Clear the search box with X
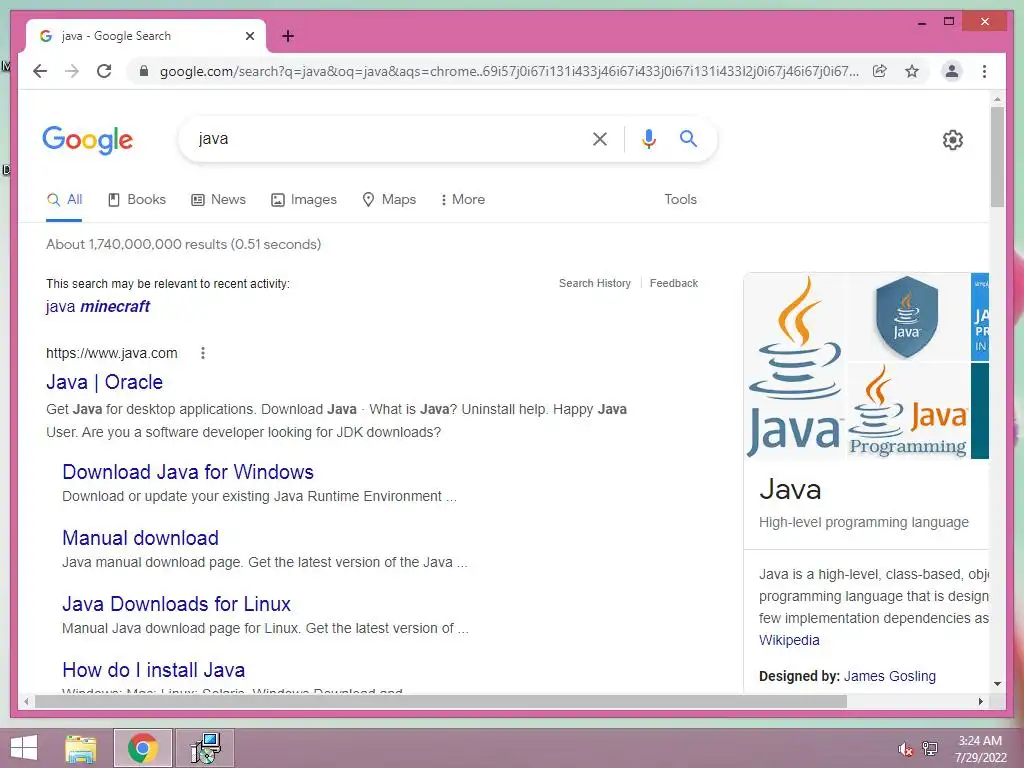The width and height of the screenshot is (1024, 768). coord(600,138)
